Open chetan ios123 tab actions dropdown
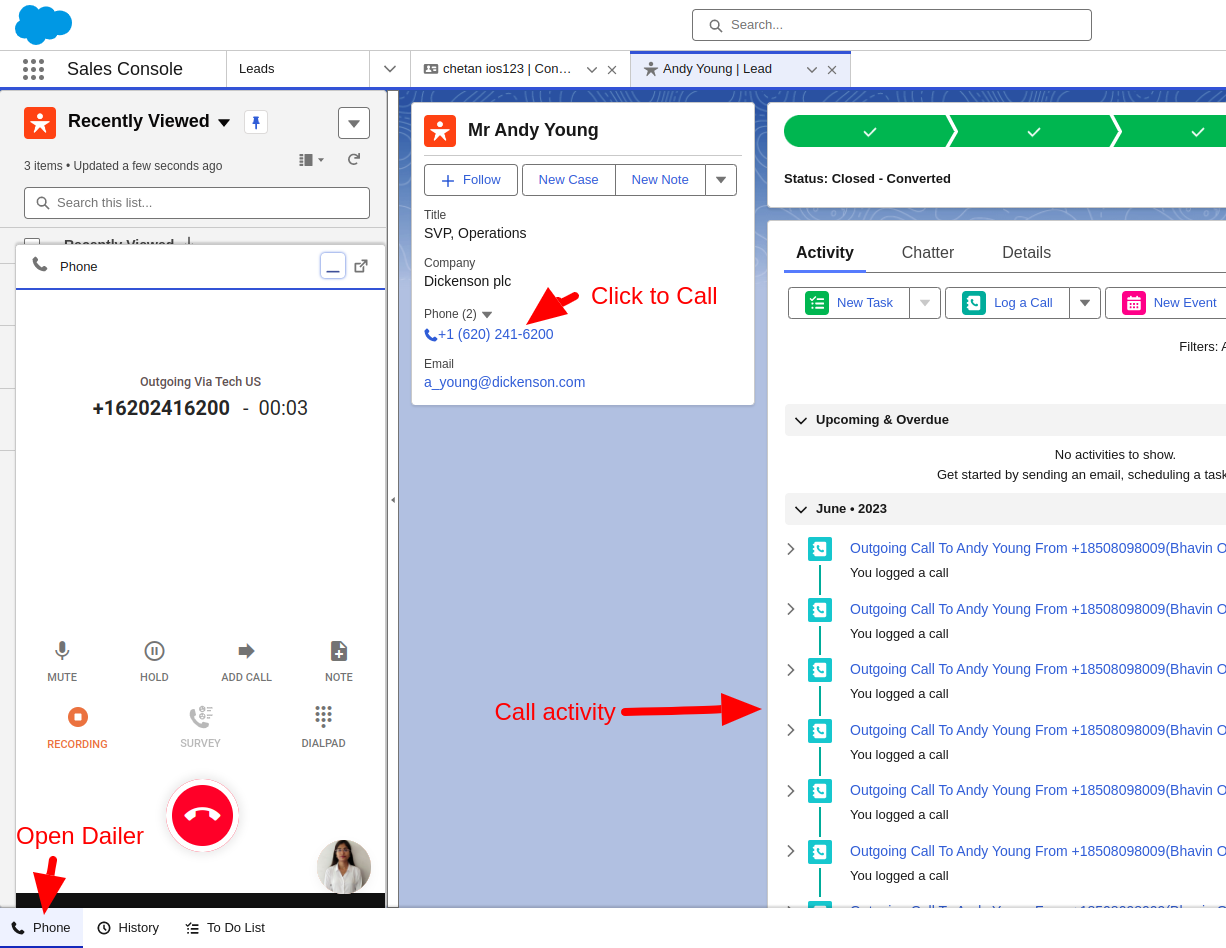The image size is (1226, 948). click(592, 70)
